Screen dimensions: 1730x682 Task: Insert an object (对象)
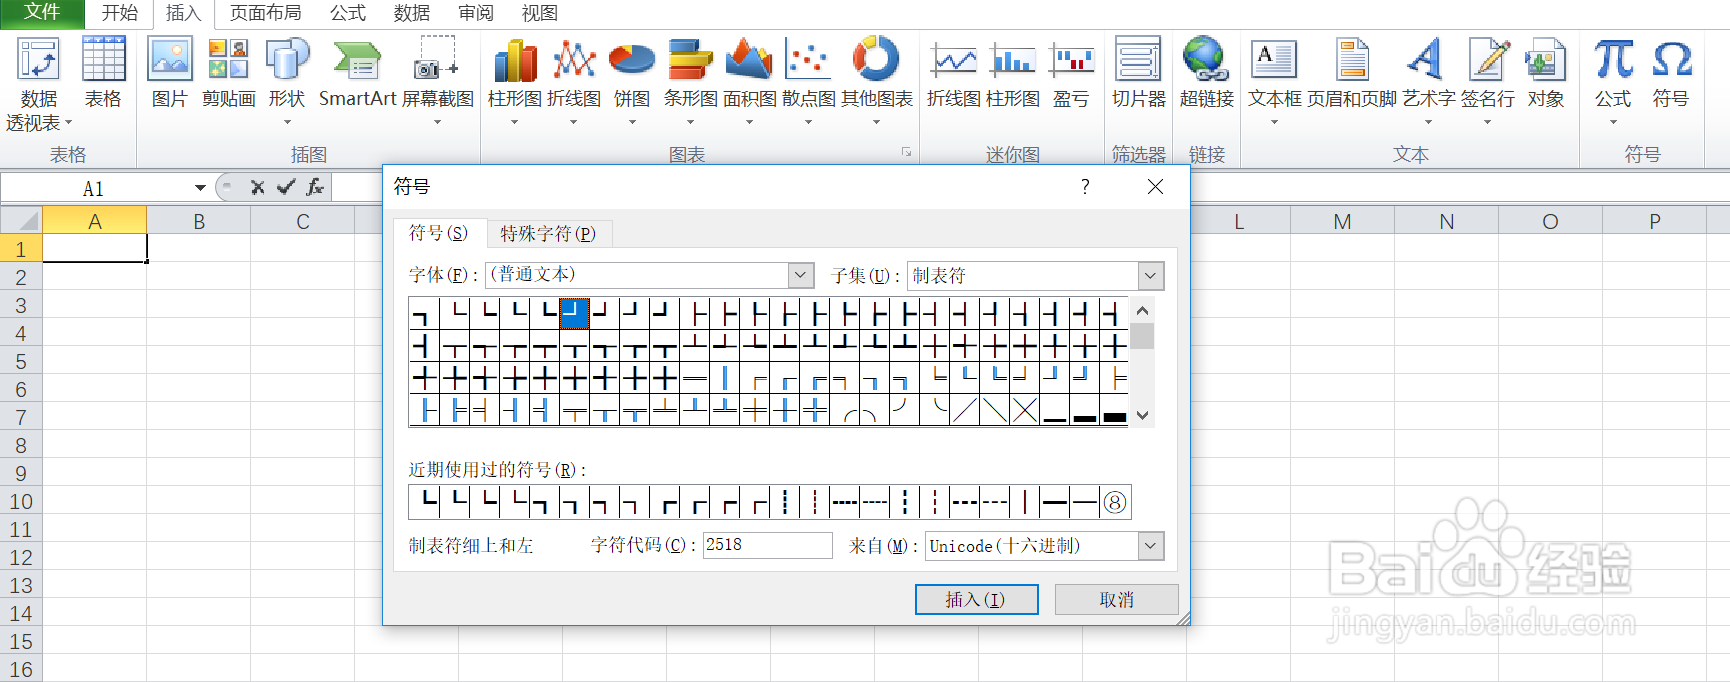pyautogui.click(x=1546, y=73)
